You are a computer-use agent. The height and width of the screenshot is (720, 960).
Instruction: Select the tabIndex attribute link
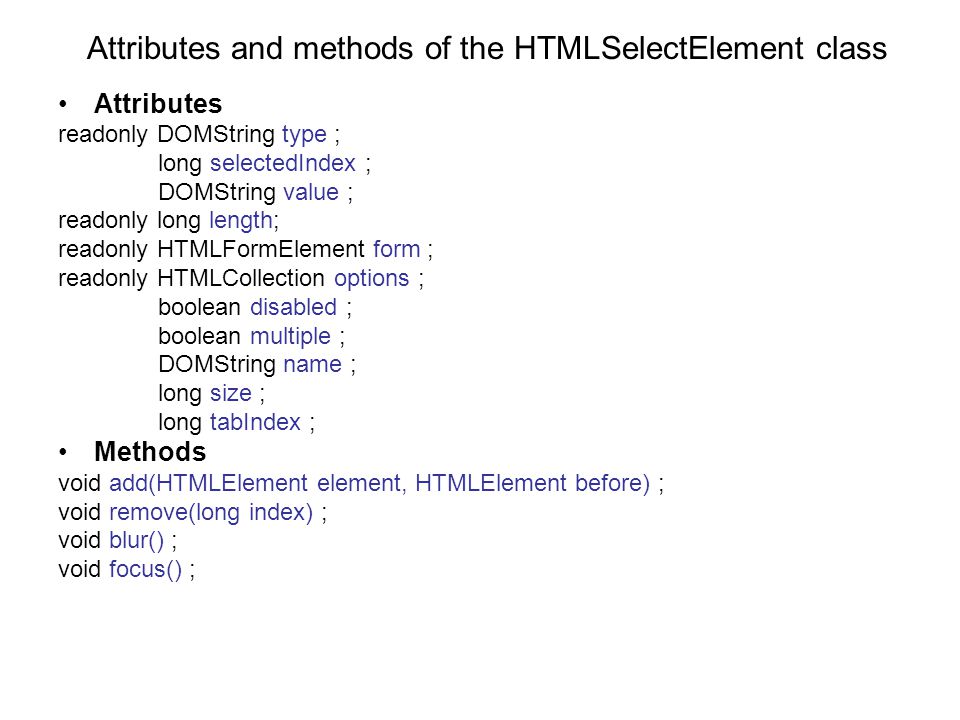point(255,422)
